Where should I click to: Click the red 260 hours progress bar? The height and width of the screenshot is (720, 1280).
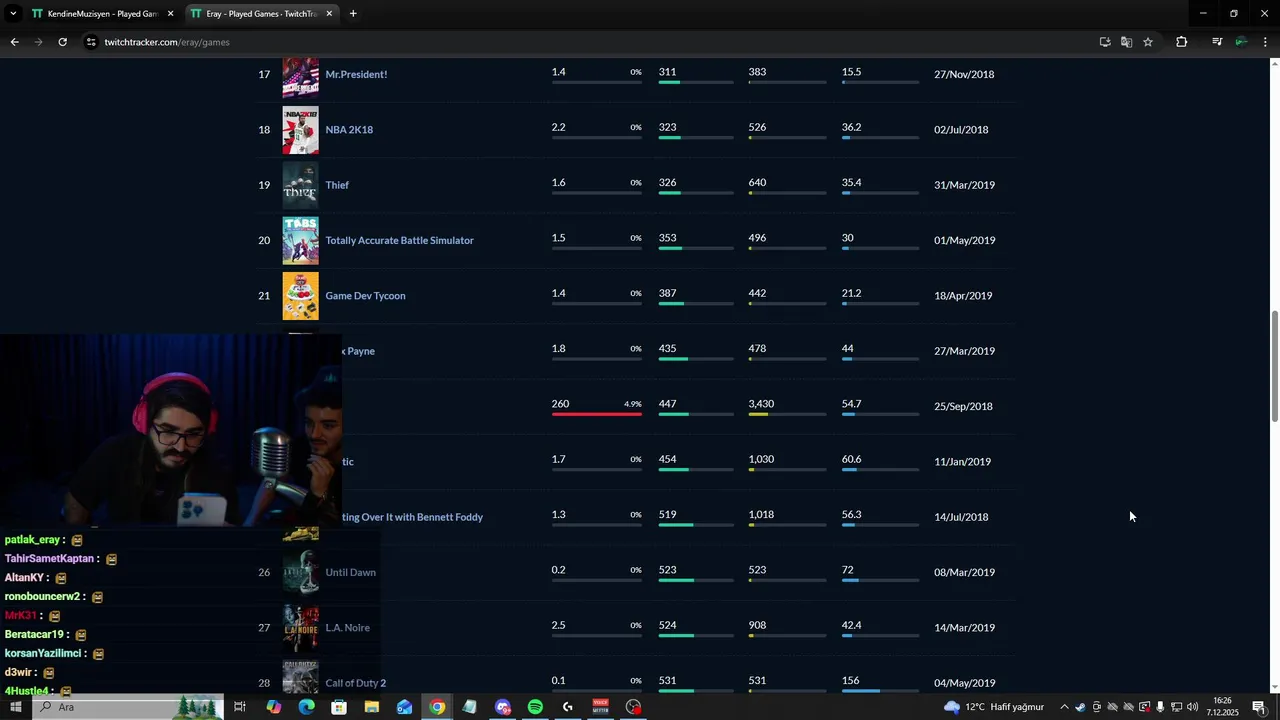(596, 414)
